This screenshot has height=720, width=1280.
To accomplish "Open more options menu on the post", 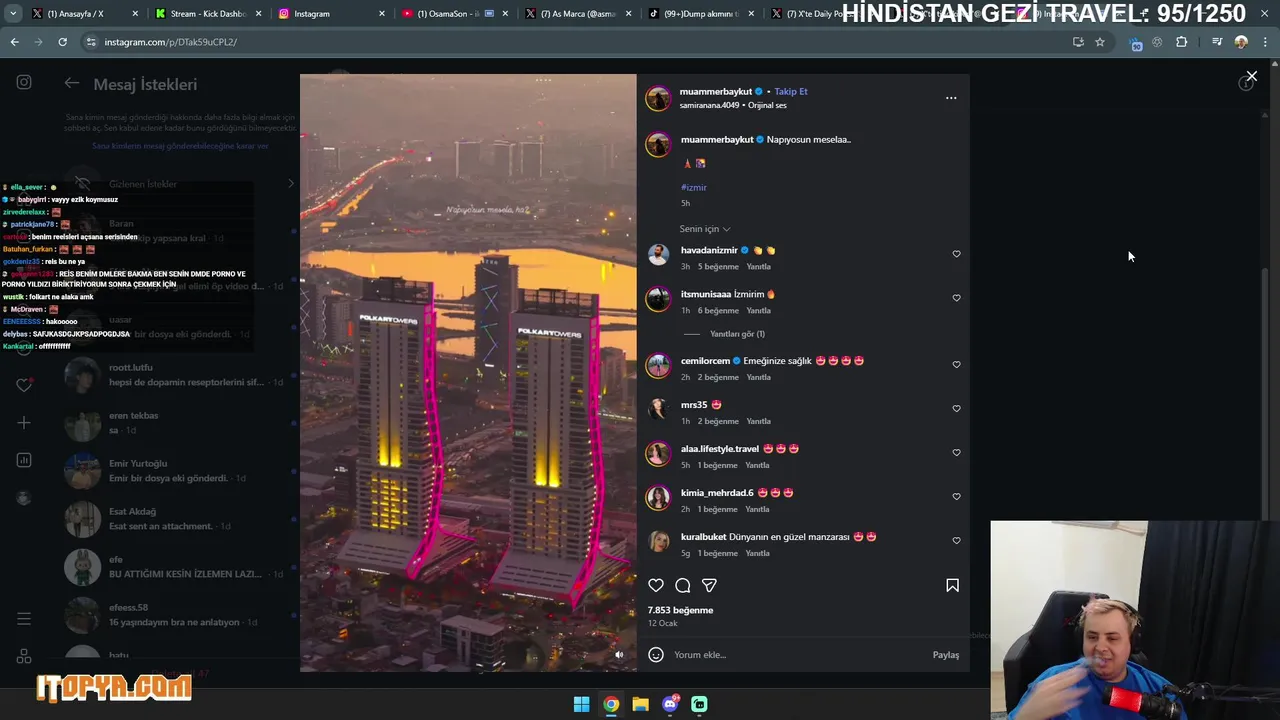I will click(951, 98).
